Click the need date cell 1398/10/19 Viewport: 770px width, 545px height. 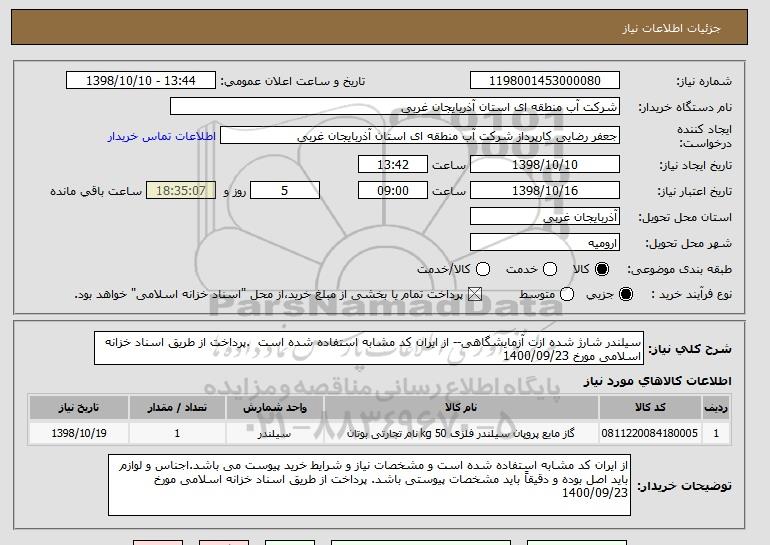[x=79, y=433]
